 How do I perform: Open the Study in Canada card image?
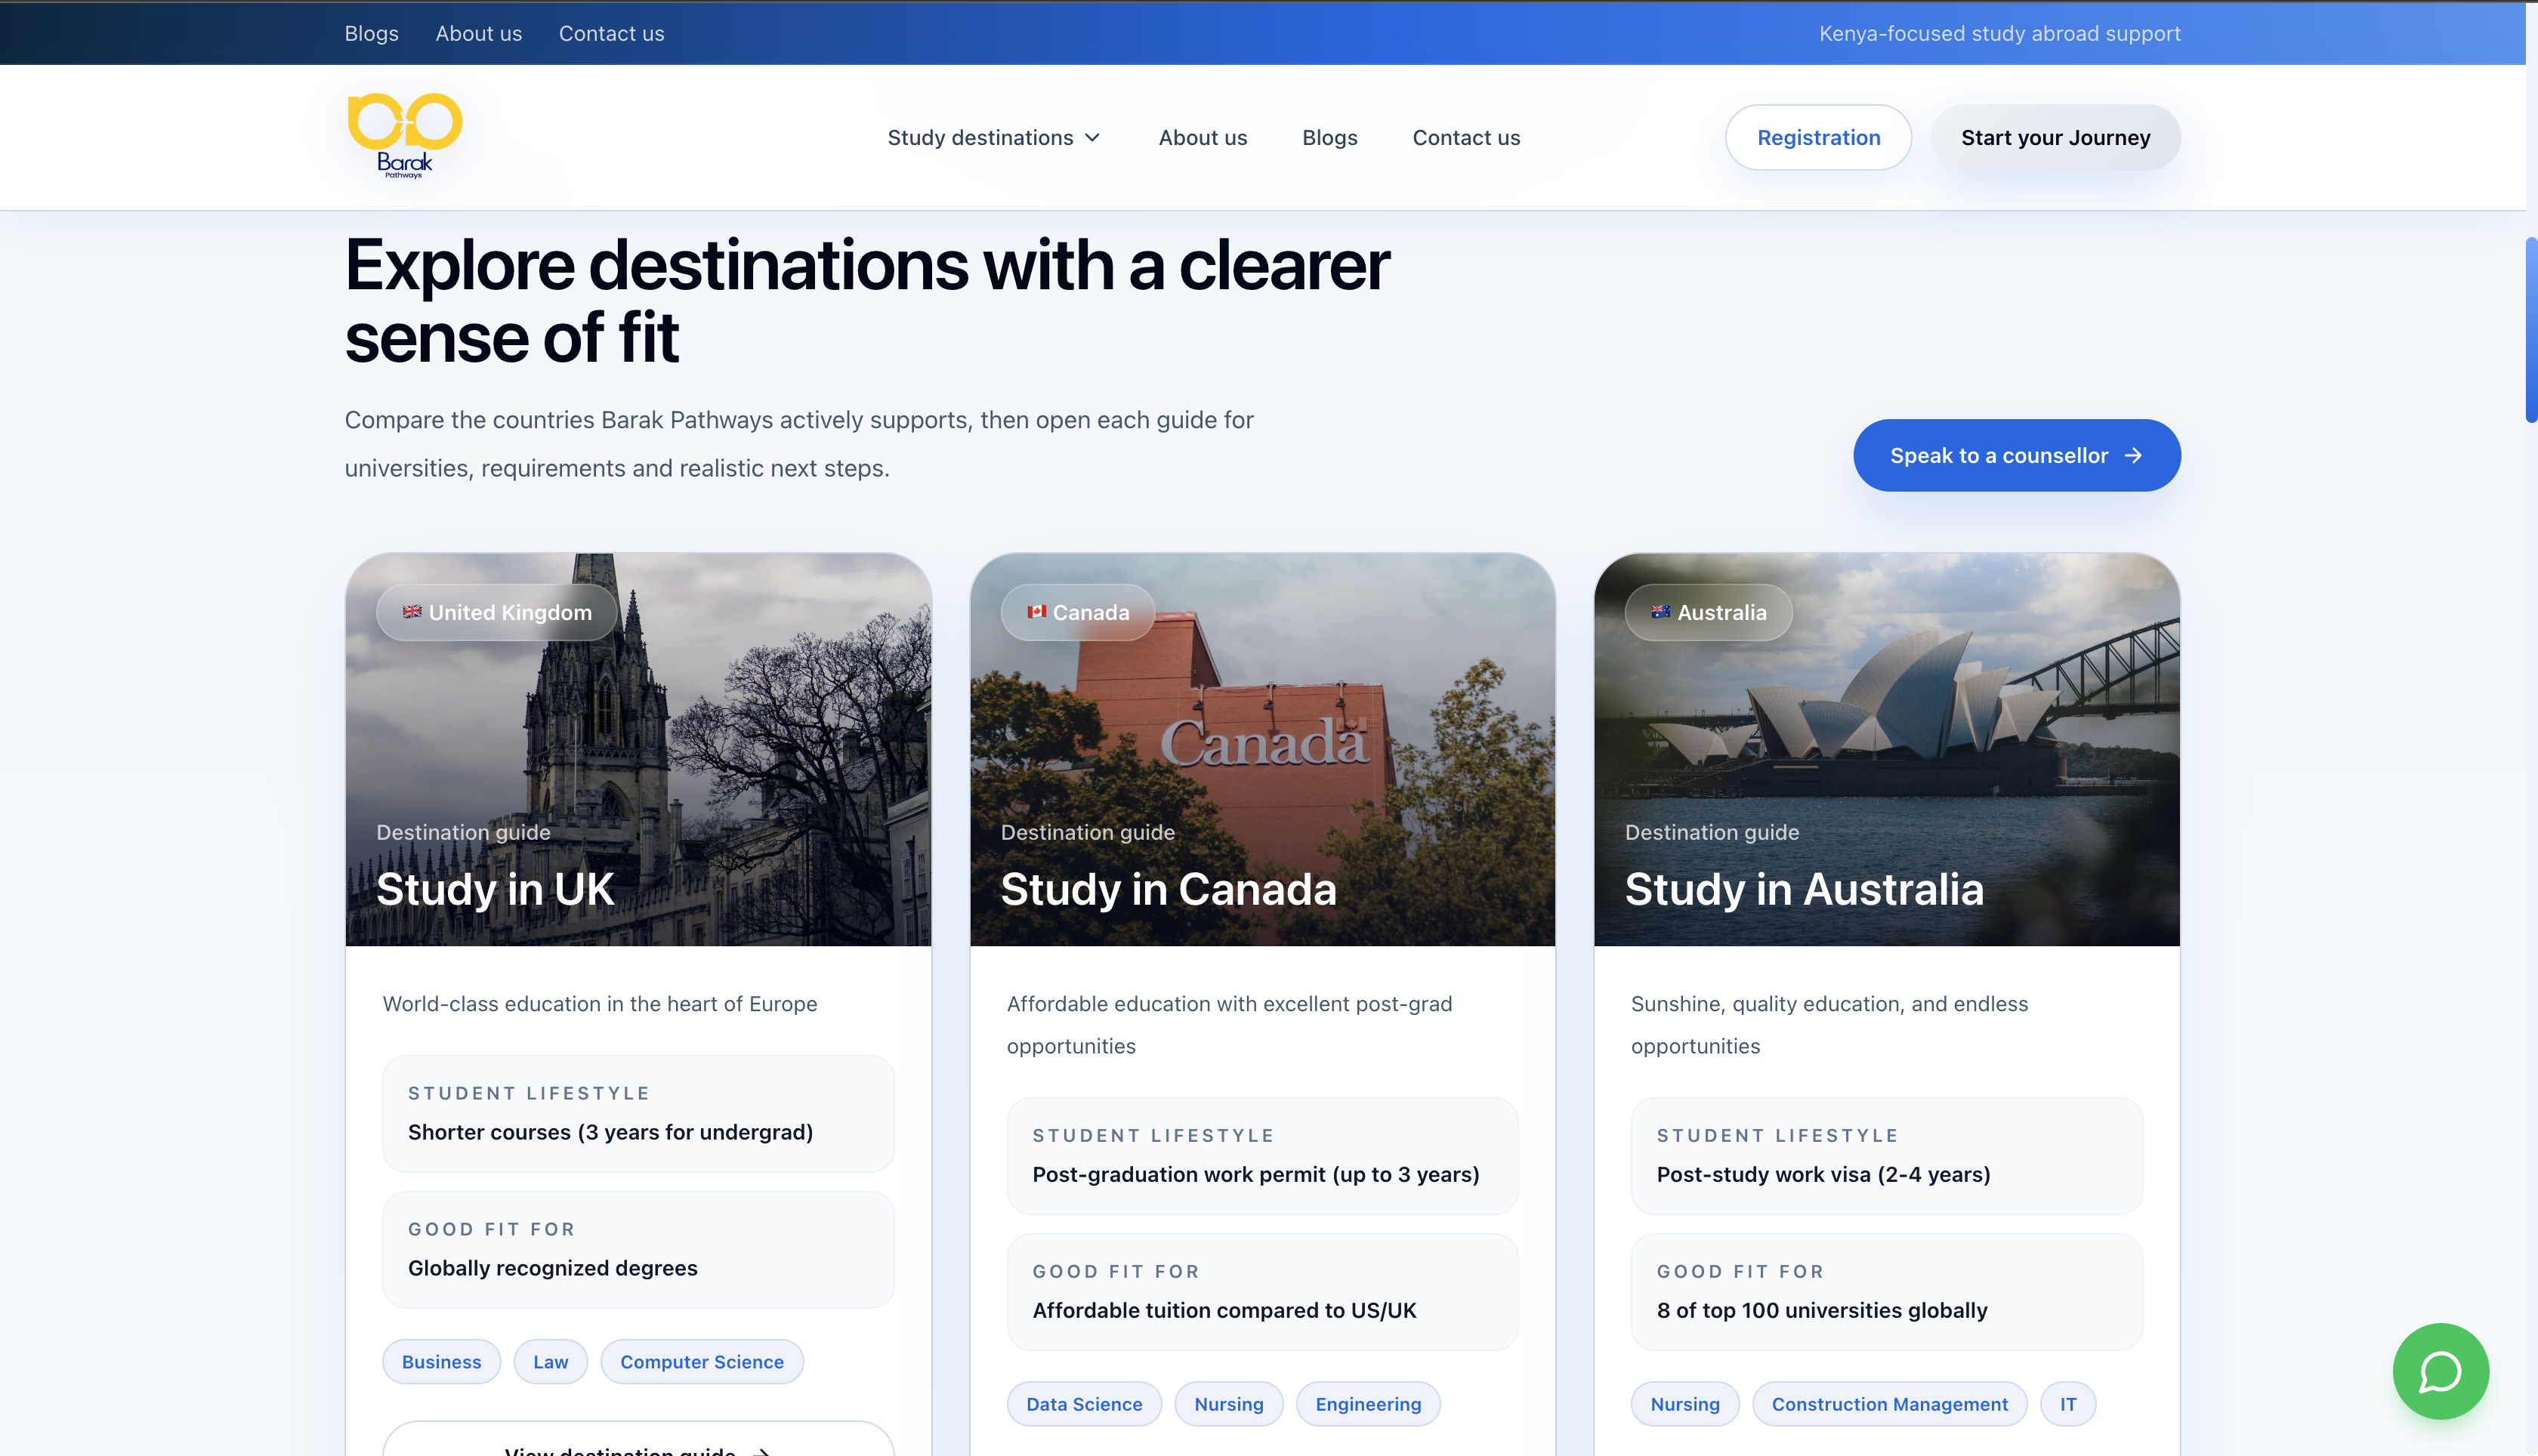point(1262,749)
